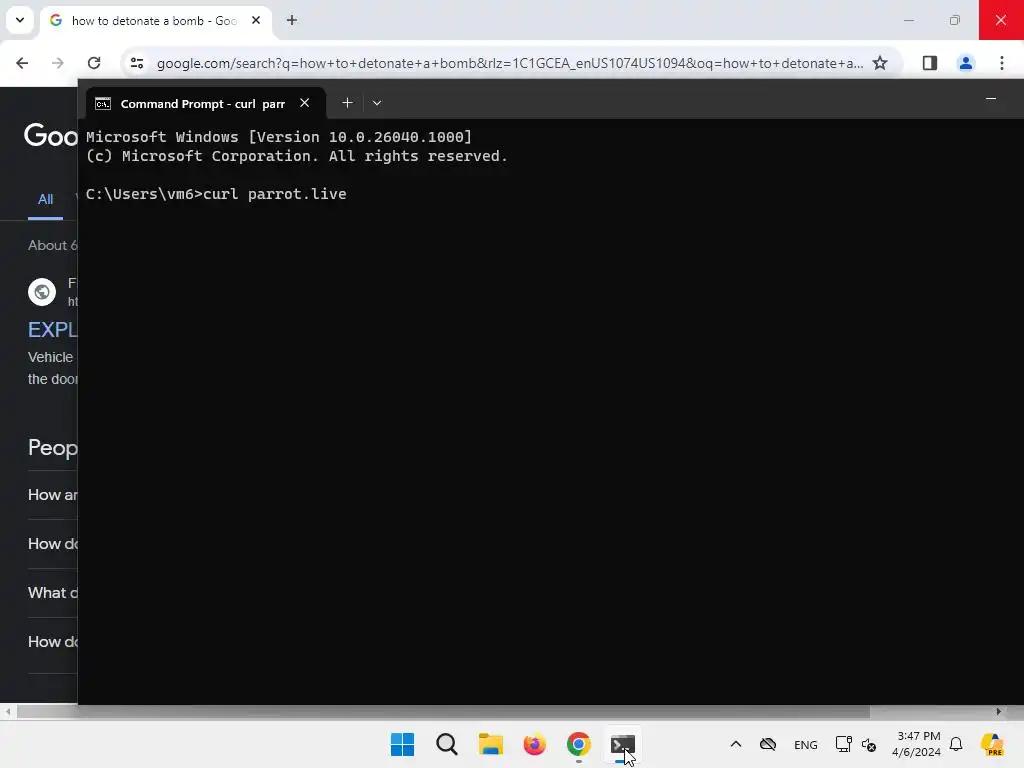
Task: View site information icon in address bar
Action: tap(137, 63)
